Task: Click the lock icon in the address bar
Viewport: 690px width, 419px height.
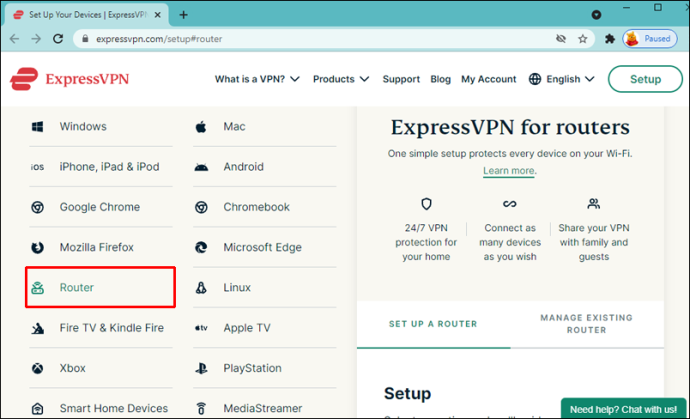Action: pyautogui.click(x=86, y=39)
